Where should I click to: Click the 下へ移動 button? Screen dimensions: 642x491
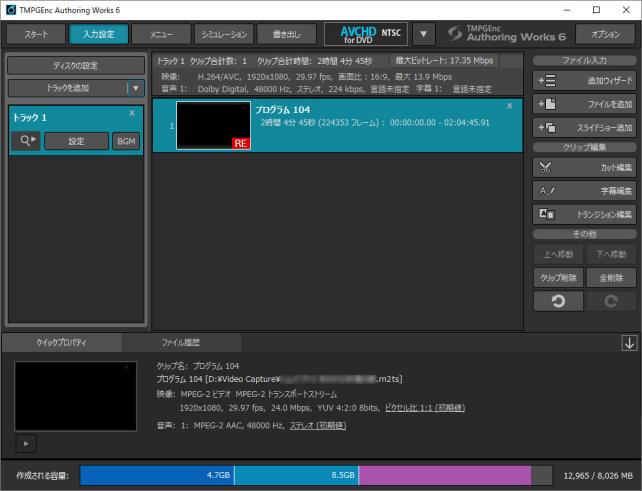[x=611, y=254]
